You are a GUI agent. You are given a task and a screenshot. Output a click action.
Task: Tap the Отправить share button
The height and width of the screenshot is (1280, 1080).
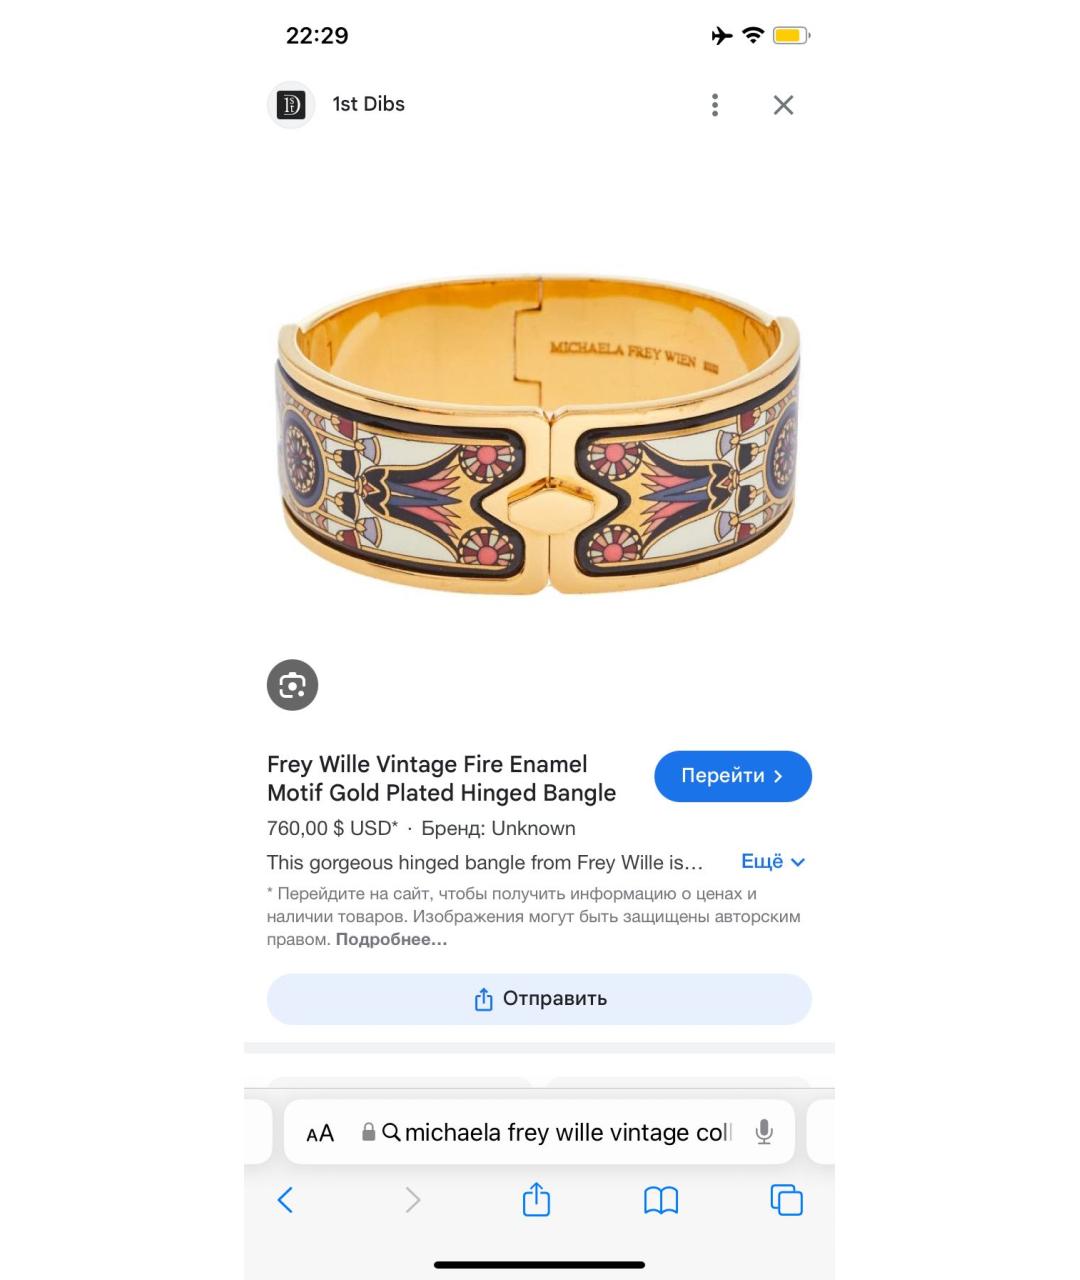point(539,999)
